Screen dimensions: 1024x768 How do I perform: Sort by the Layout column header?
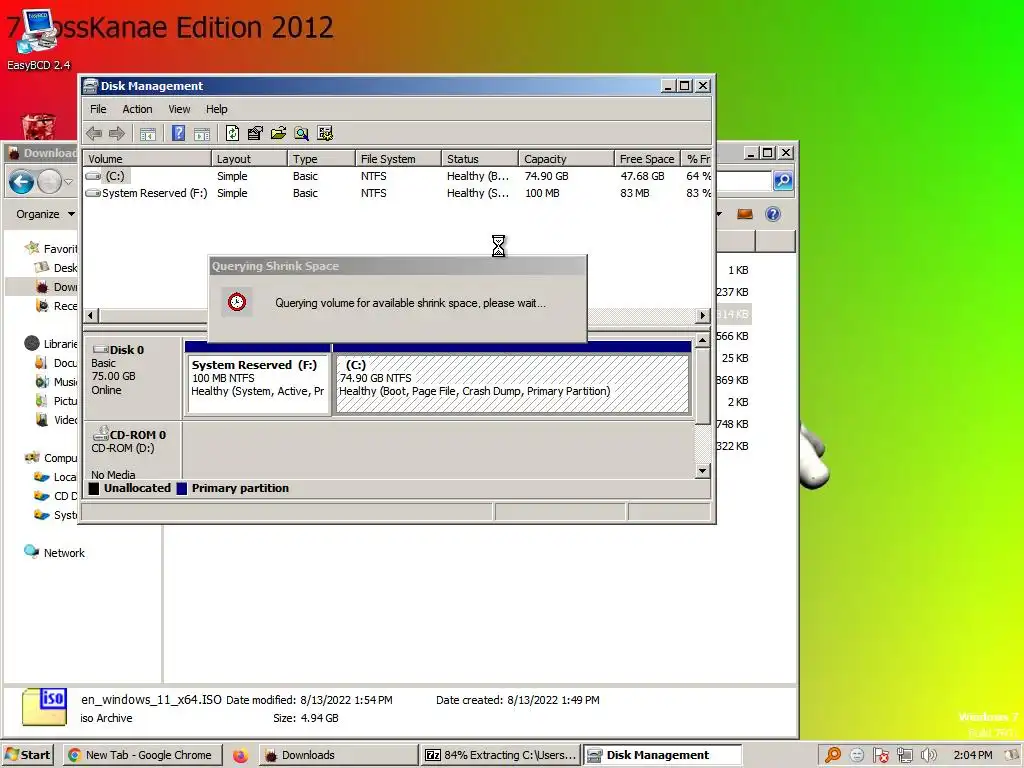[x=249, y=159]
